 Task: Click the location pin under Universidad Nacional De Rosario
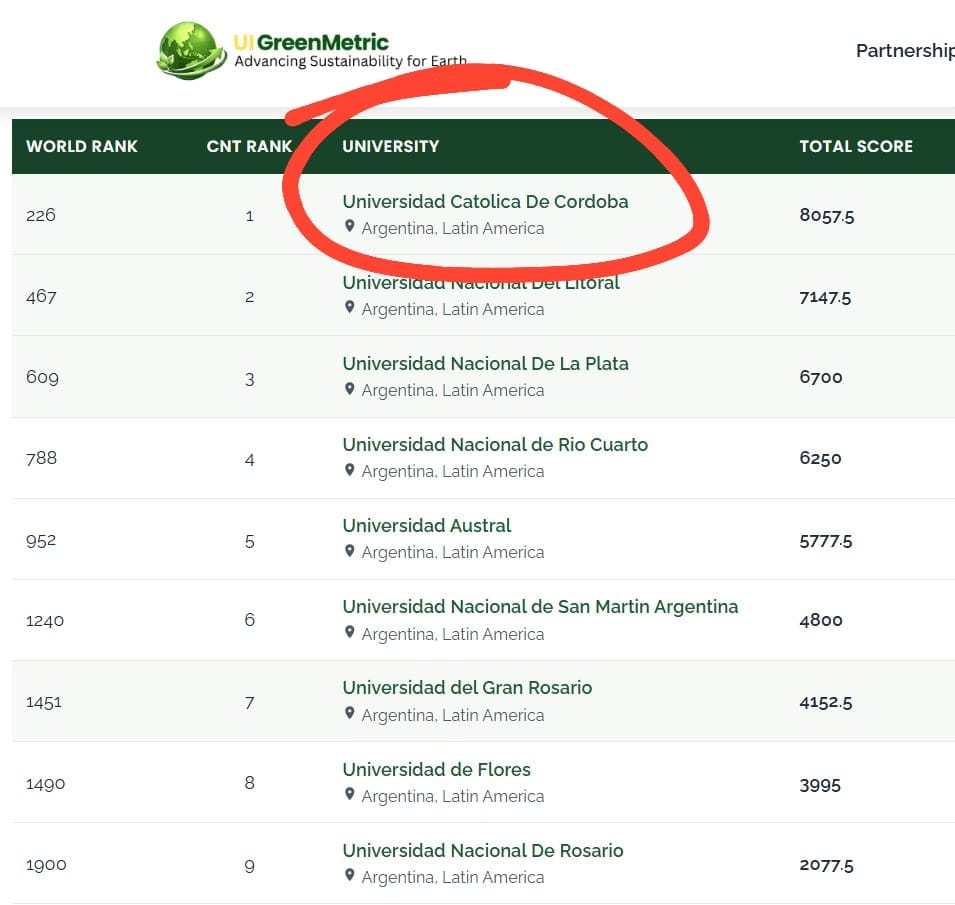click(350, 875)
